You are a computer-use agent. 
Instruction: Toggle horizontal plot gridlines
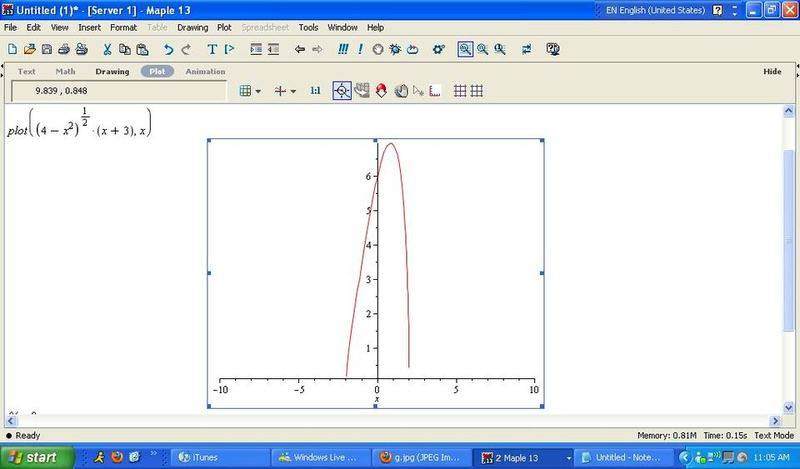[x=460, y=91]
